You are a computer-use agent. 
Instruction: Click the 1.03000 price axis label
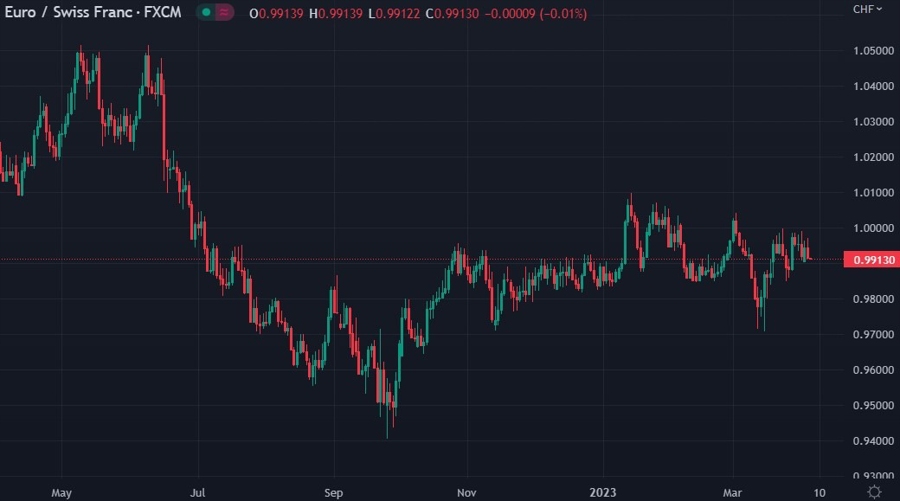pyautogui.click(x=873, y=122)
